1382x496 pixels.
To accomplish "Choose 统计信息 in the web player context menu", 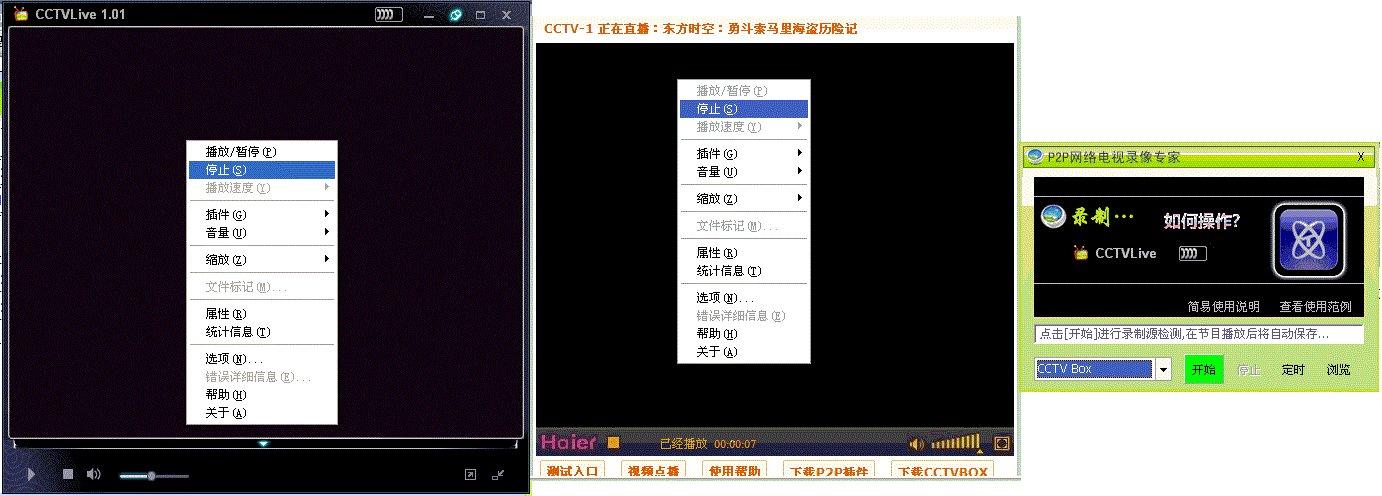I will (744, 271).
